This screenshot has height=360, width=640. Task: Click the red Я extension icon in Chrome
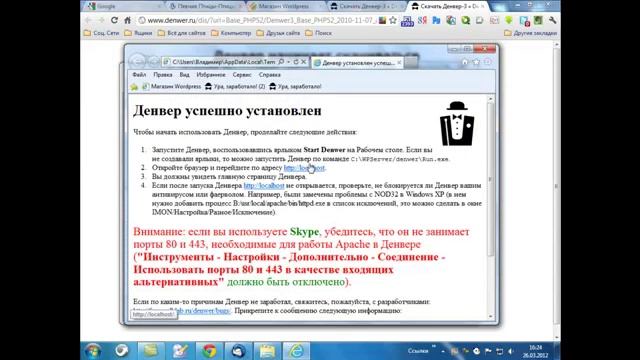(422, 20)
